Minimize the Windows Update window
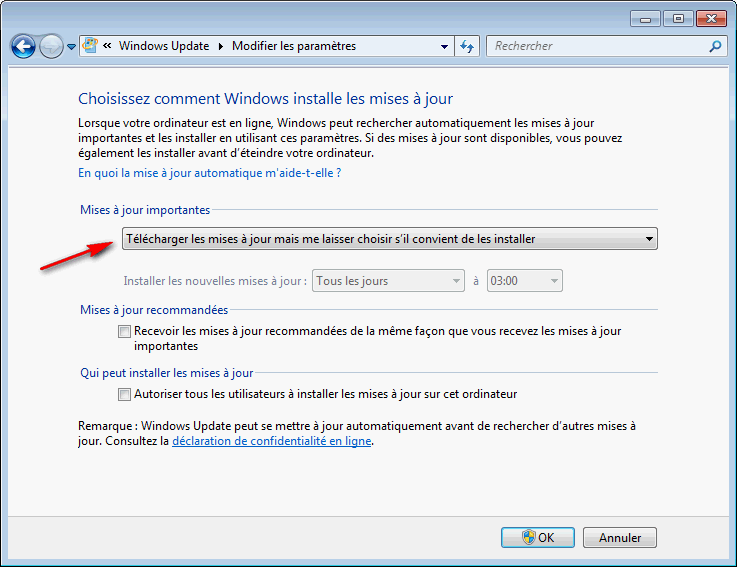737x567 pixels. click(645, 19)
